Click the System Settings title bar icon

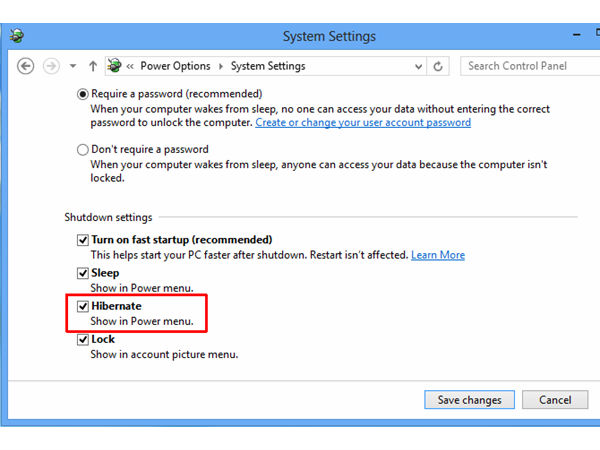coord(17,36)
